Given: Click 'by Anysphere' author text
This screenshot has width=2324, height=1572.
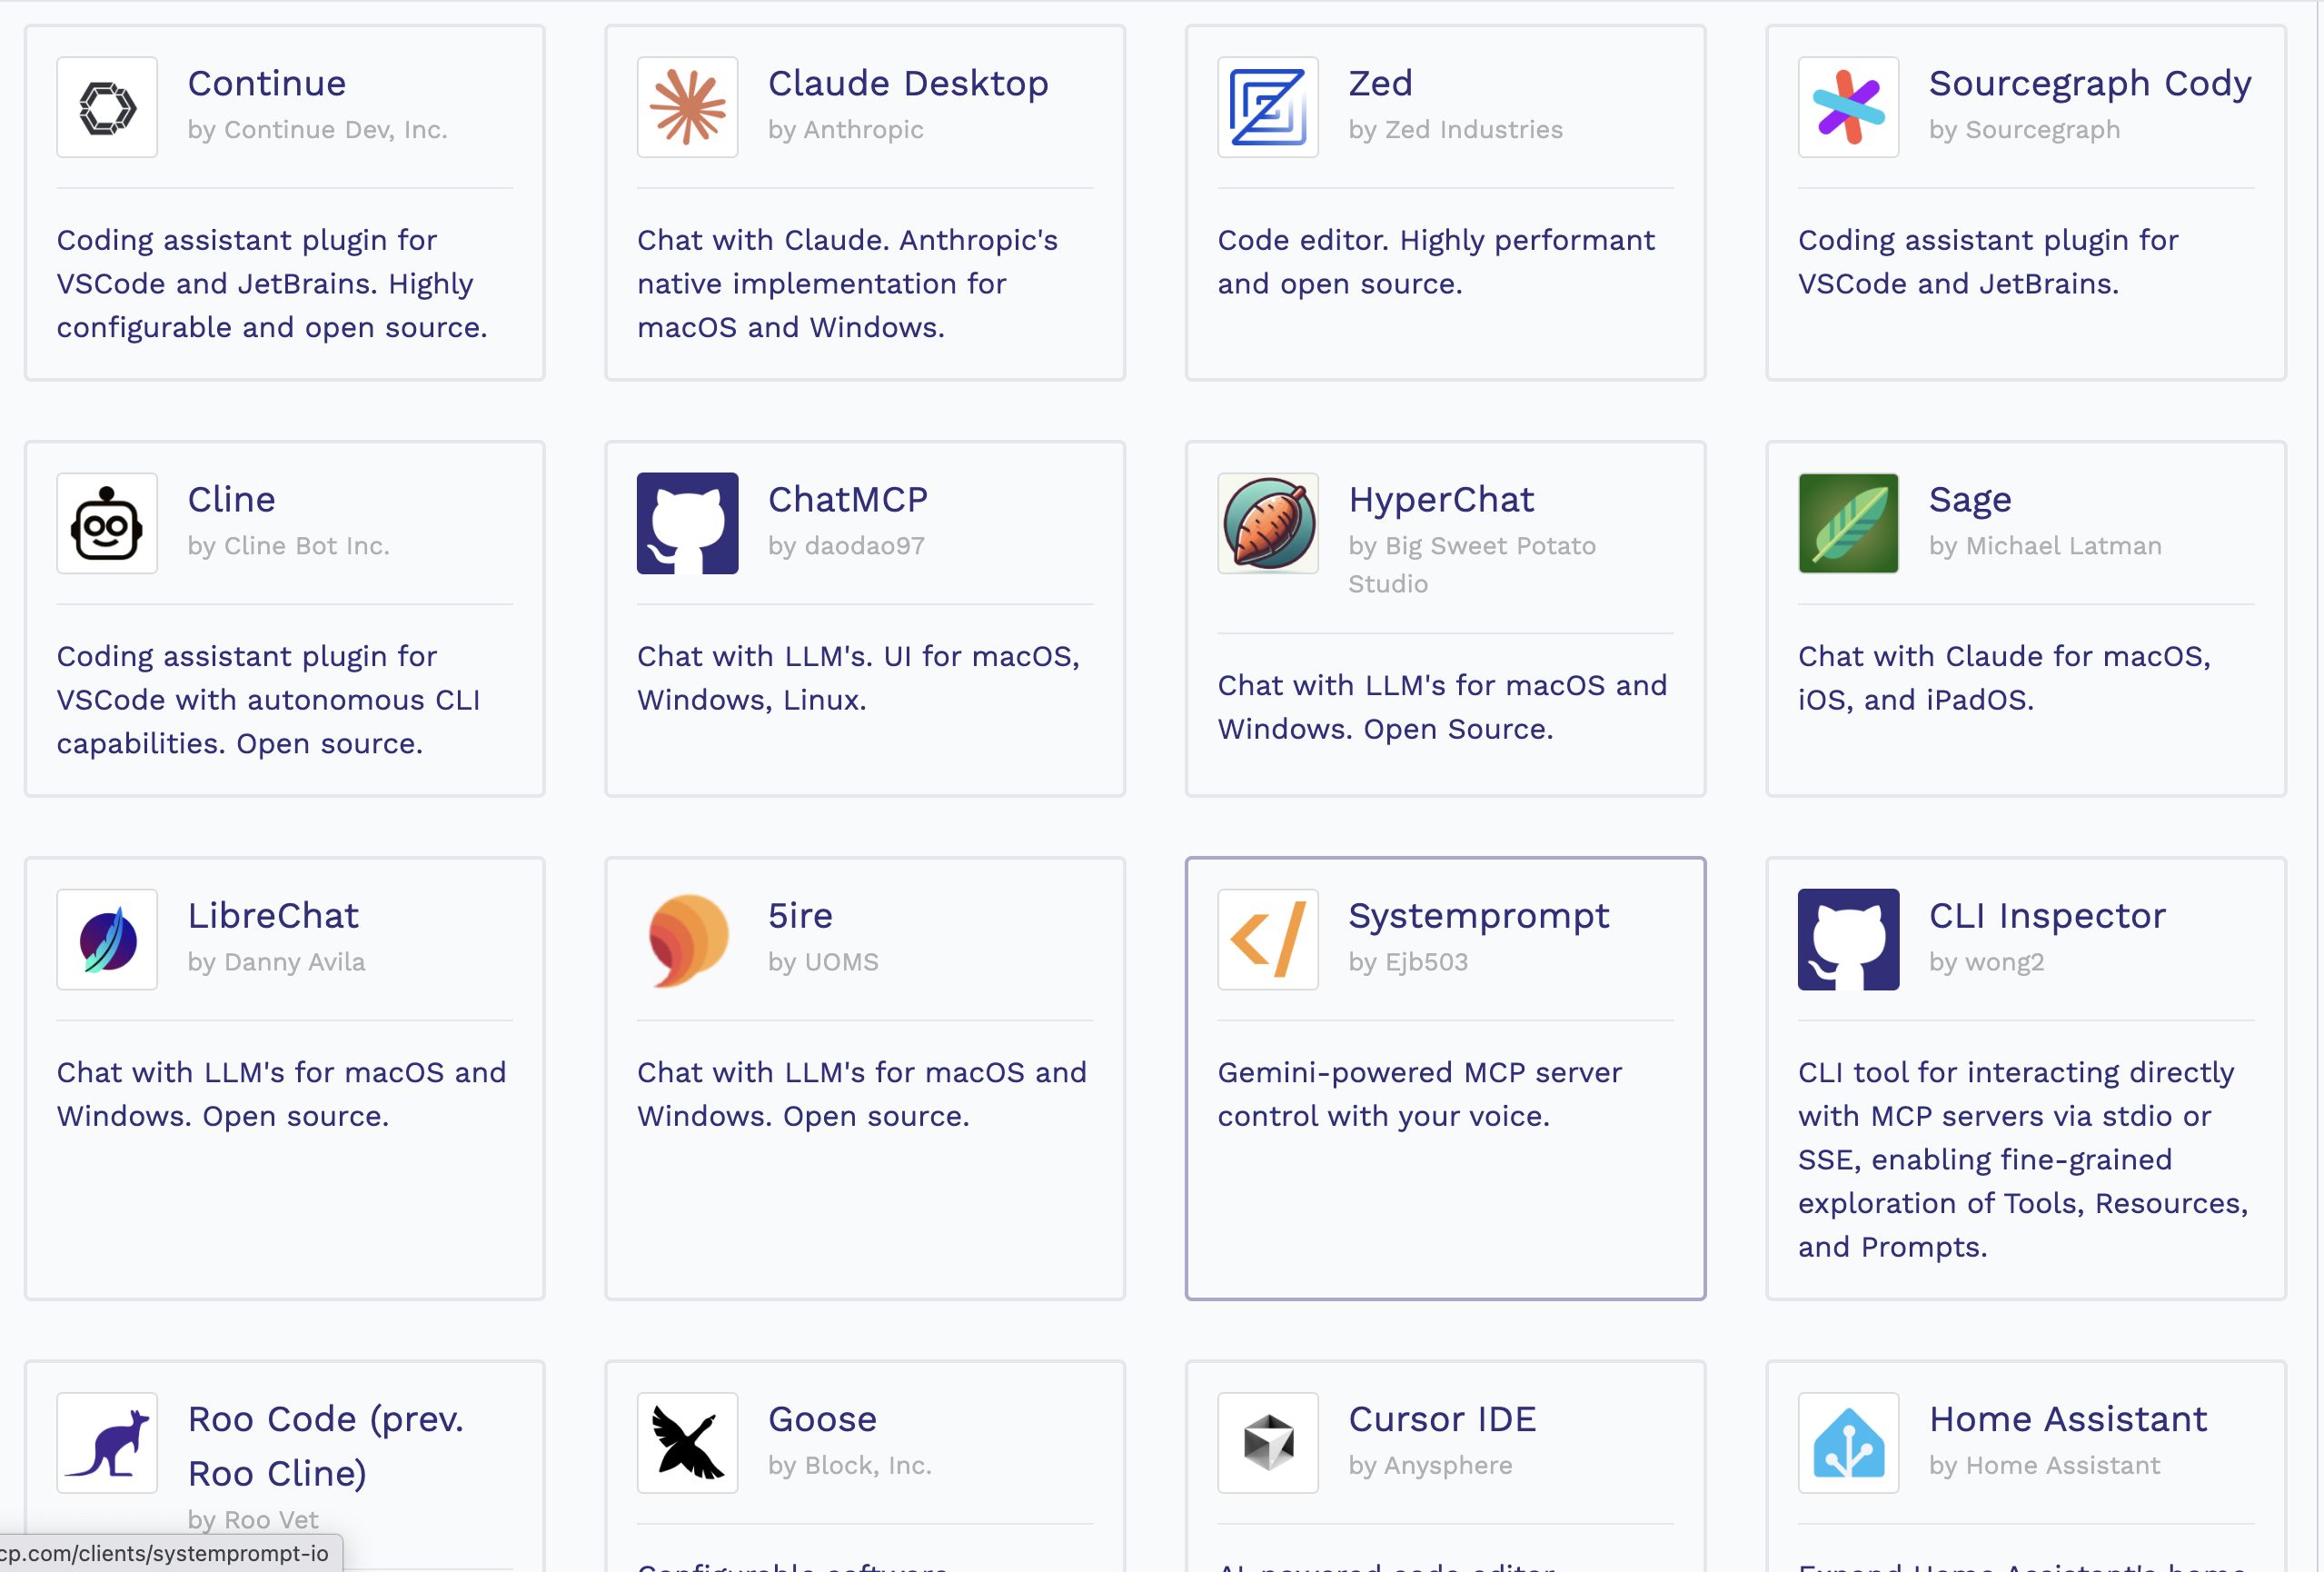Looking at the screenshot, I should coord(1430,1466).
